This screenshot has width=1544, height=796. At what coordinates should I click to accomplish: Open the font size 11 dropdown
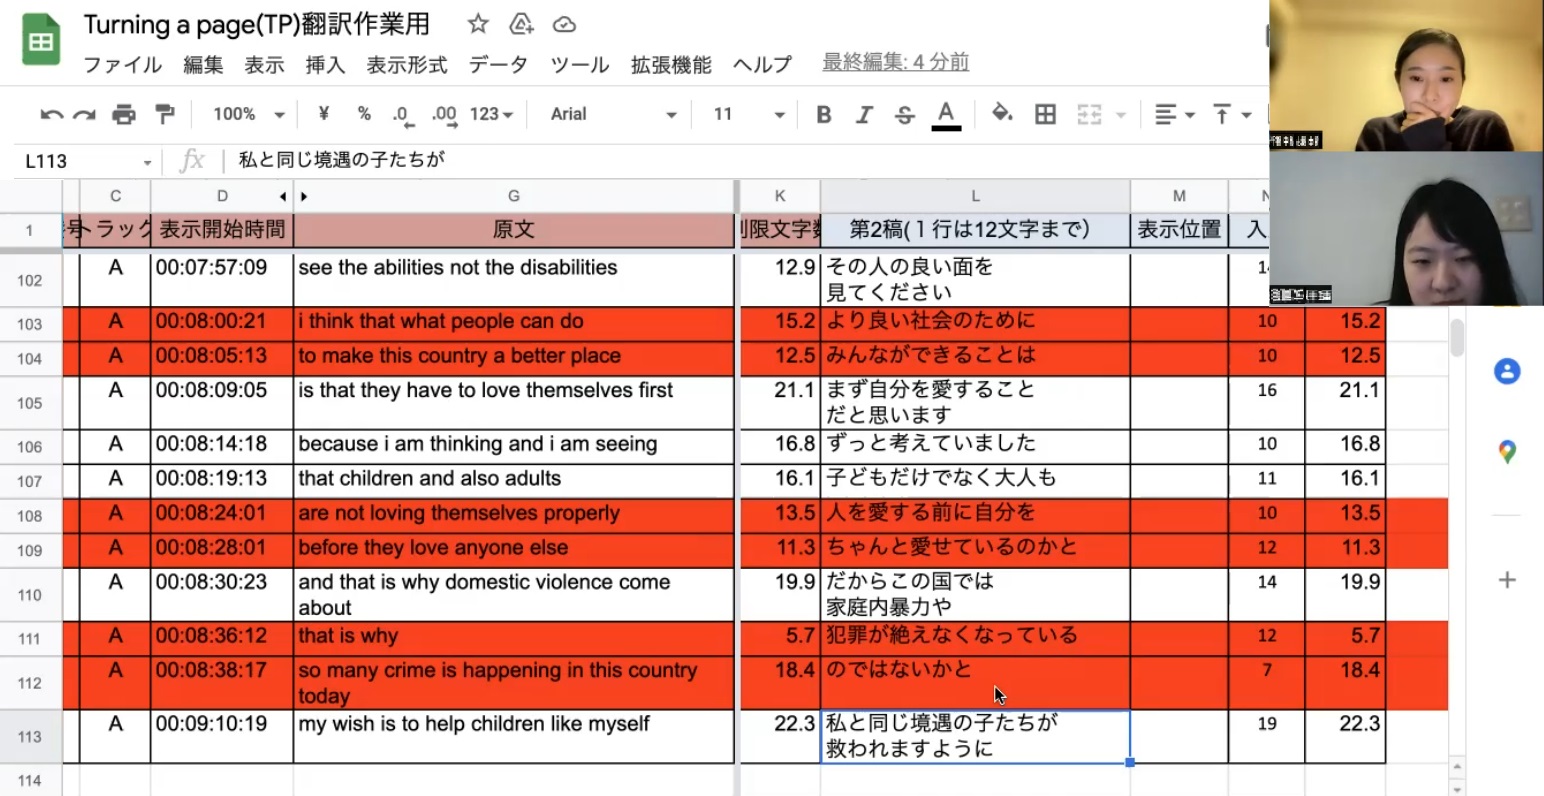(x=748, y=114)
